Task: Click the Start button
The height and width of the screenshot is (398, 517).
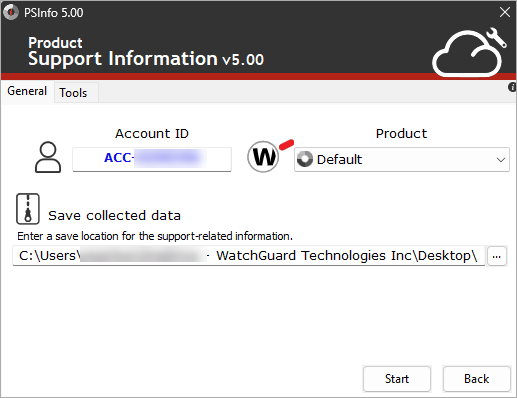Action: [397, 379]
